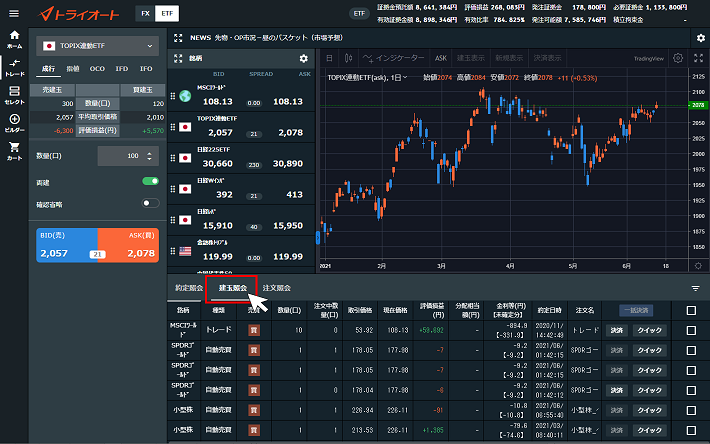Open the Cart (カート) sidebar item

point(14,151)
